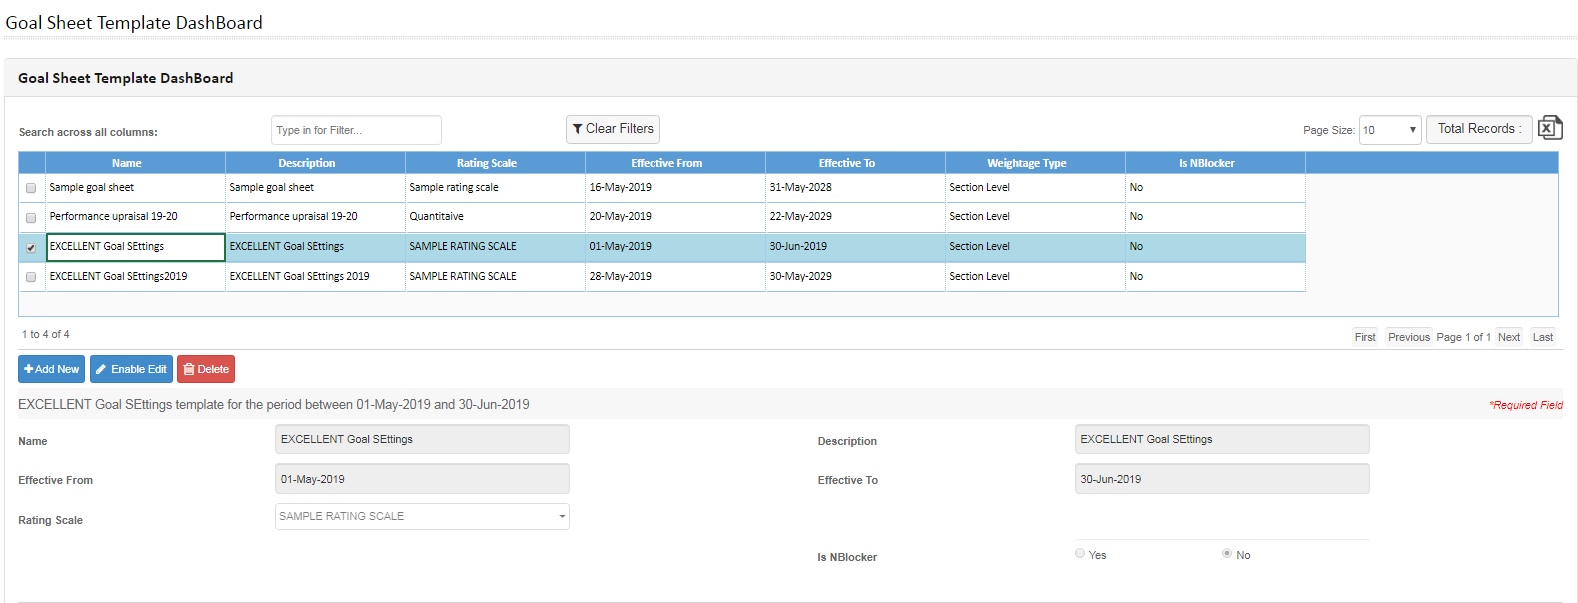Go to the First page
This screenshot has width=1578, height=603.
point(1365,337)
